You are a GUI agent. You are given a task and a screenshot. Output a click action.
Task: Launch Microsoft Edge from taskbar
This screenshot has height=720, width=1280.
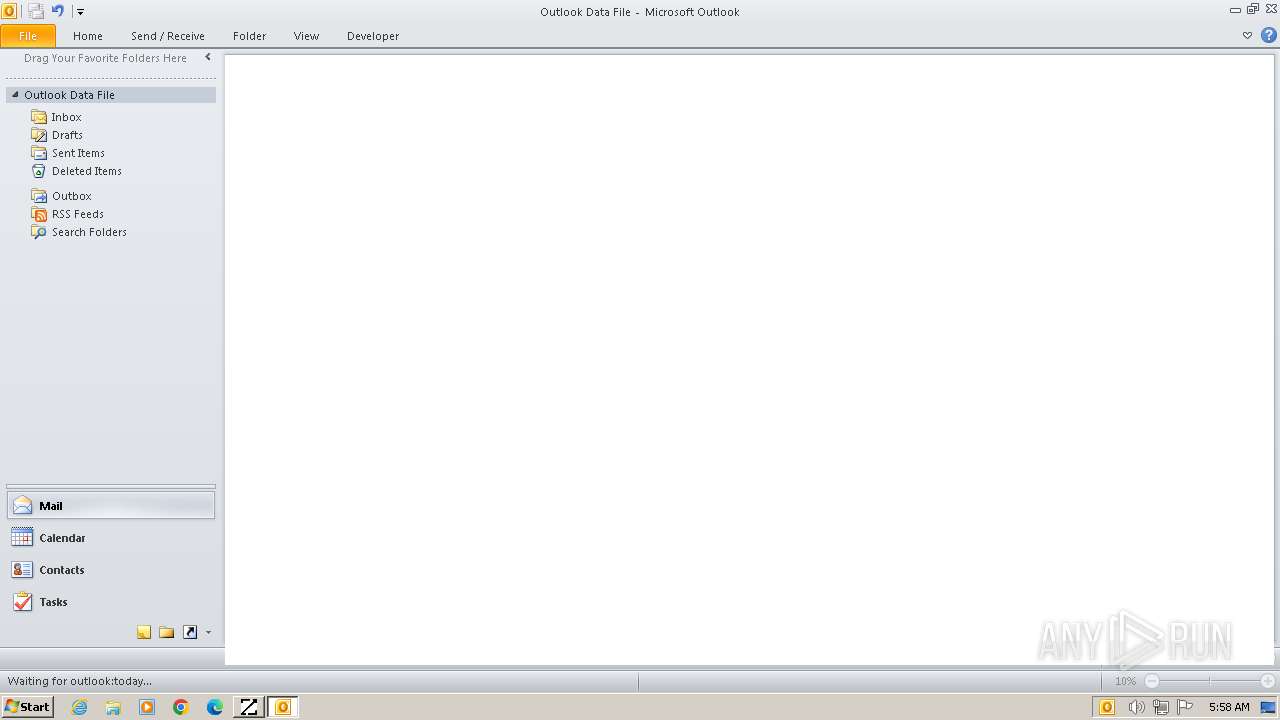click(x=215, y=707)
